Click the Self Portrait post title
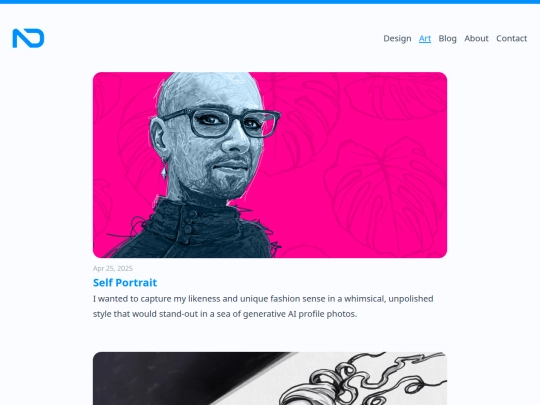540x405 pixels. pos(125,283)
